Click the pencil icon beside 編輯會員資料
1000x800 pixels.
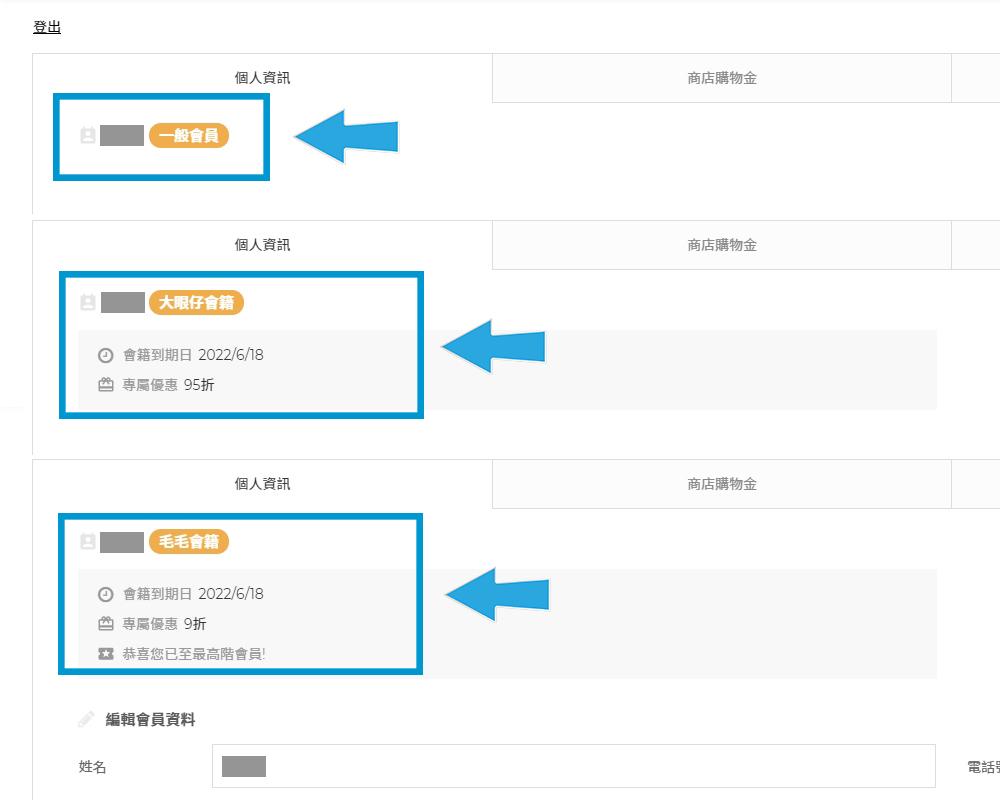pyautogui.click(x=87, y=719)
